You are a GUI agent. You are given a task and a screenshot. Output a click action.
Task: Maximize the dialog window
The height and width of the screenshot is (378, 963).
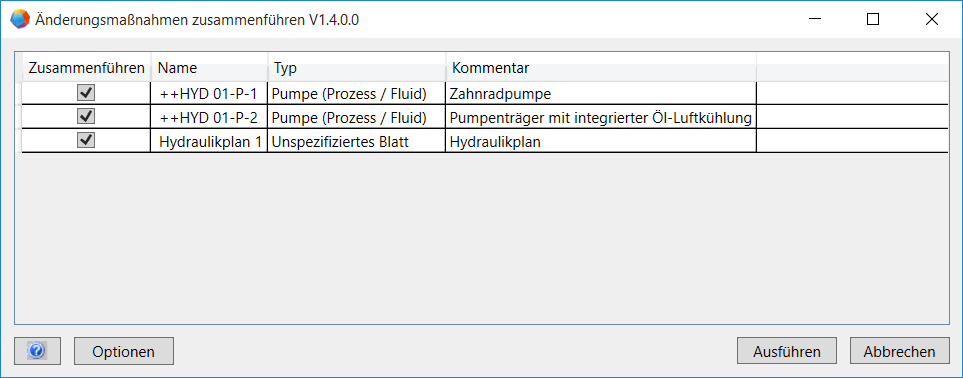pyautogui.click(x=873, y=19)
